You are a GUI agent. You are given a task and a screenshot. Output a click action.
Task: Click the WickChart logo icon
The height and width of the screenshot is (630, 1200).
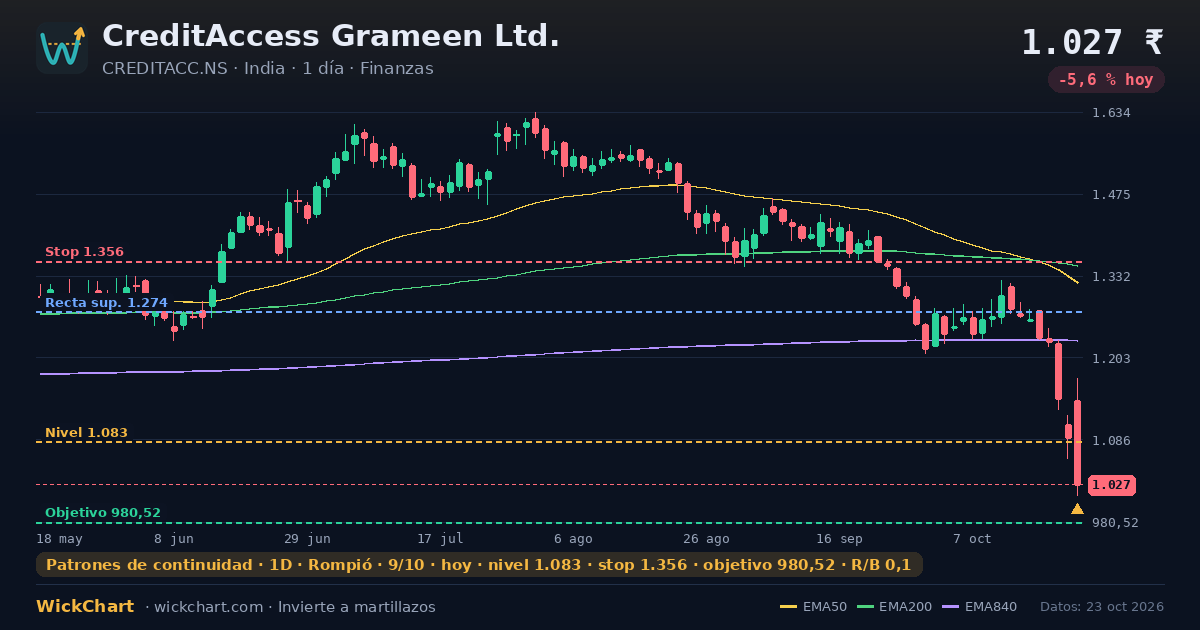pos(62,48)
